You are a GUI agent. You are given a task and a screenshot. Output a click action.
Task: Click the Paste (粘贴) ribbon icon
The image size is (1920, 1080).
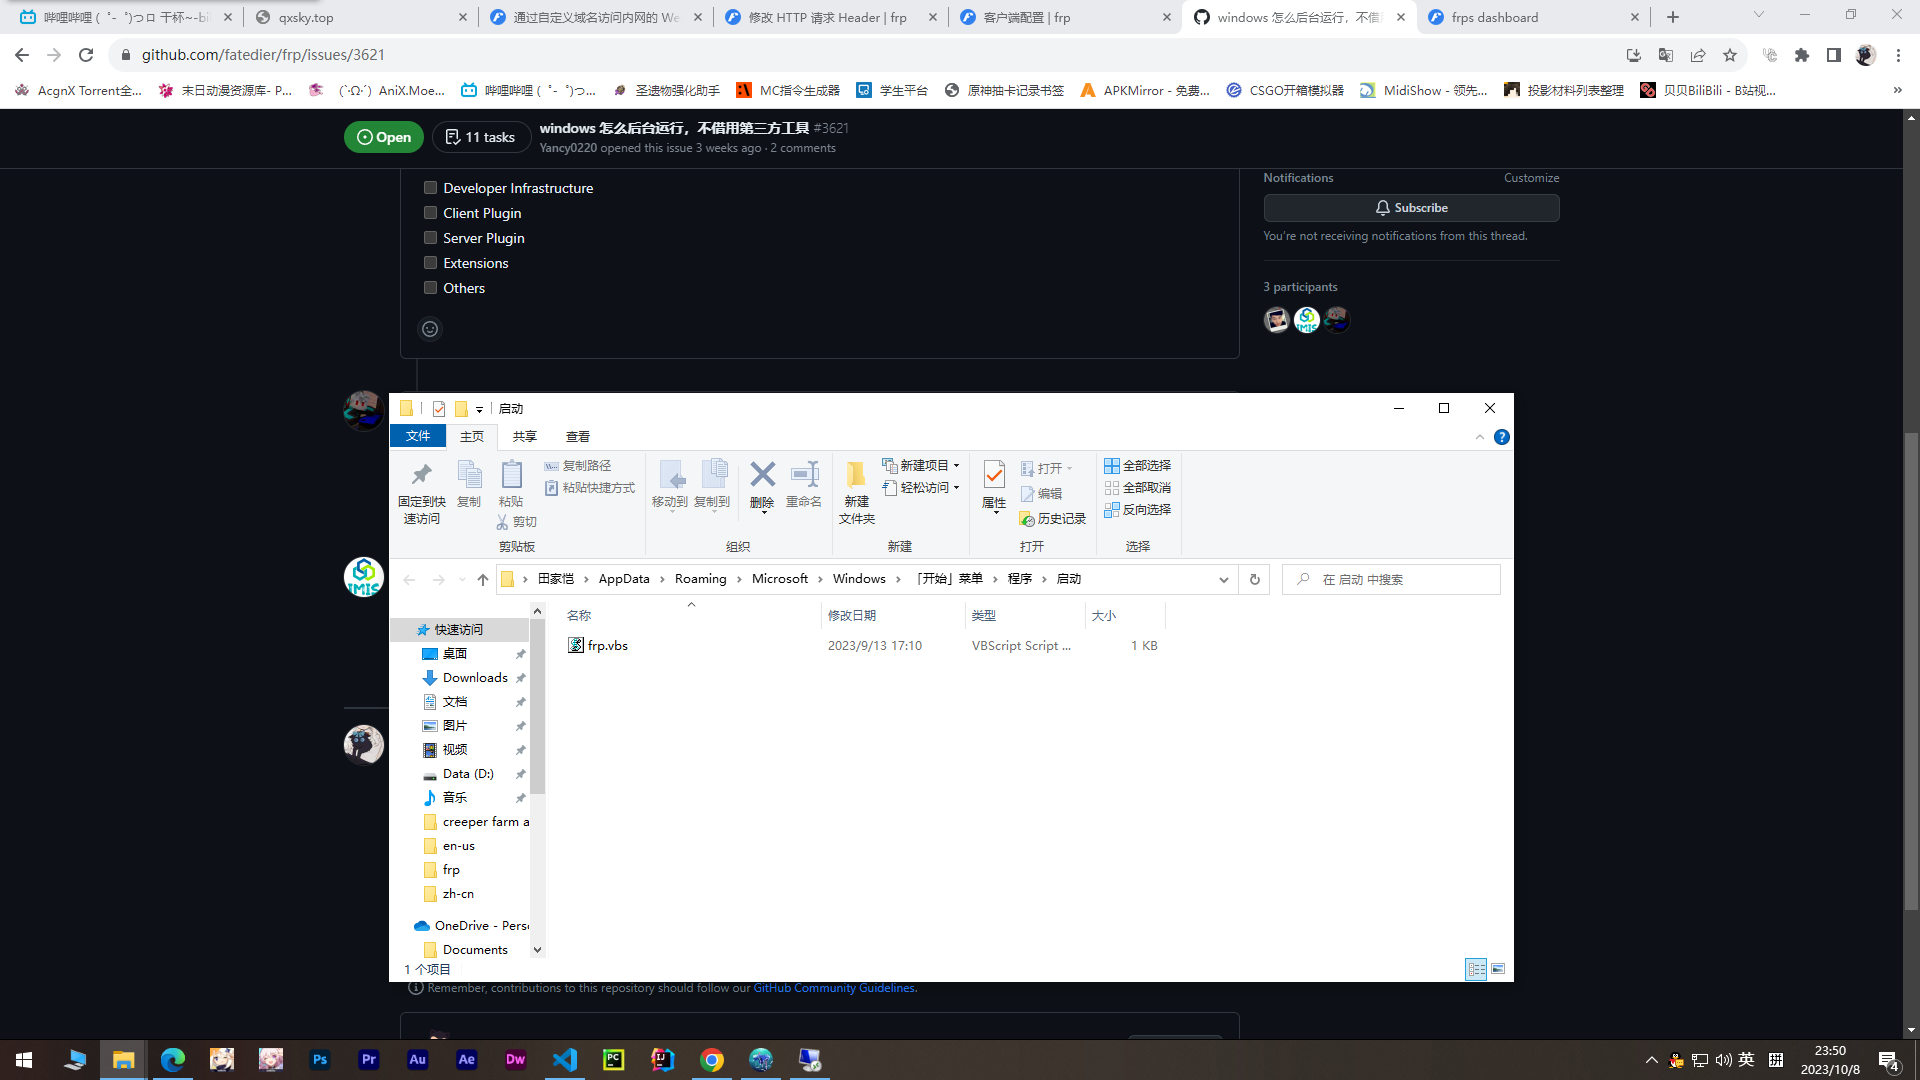[x=511, y=480]
